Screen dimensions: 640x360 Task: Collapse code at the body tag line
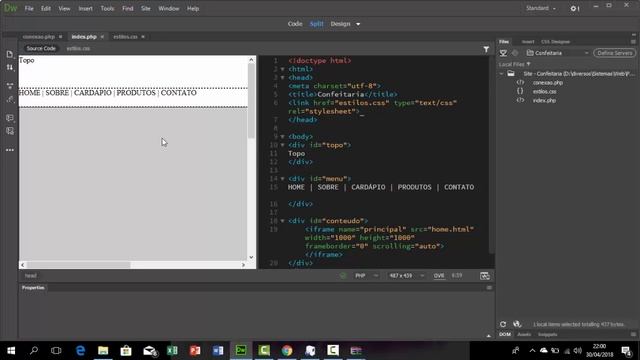[282, 137]
